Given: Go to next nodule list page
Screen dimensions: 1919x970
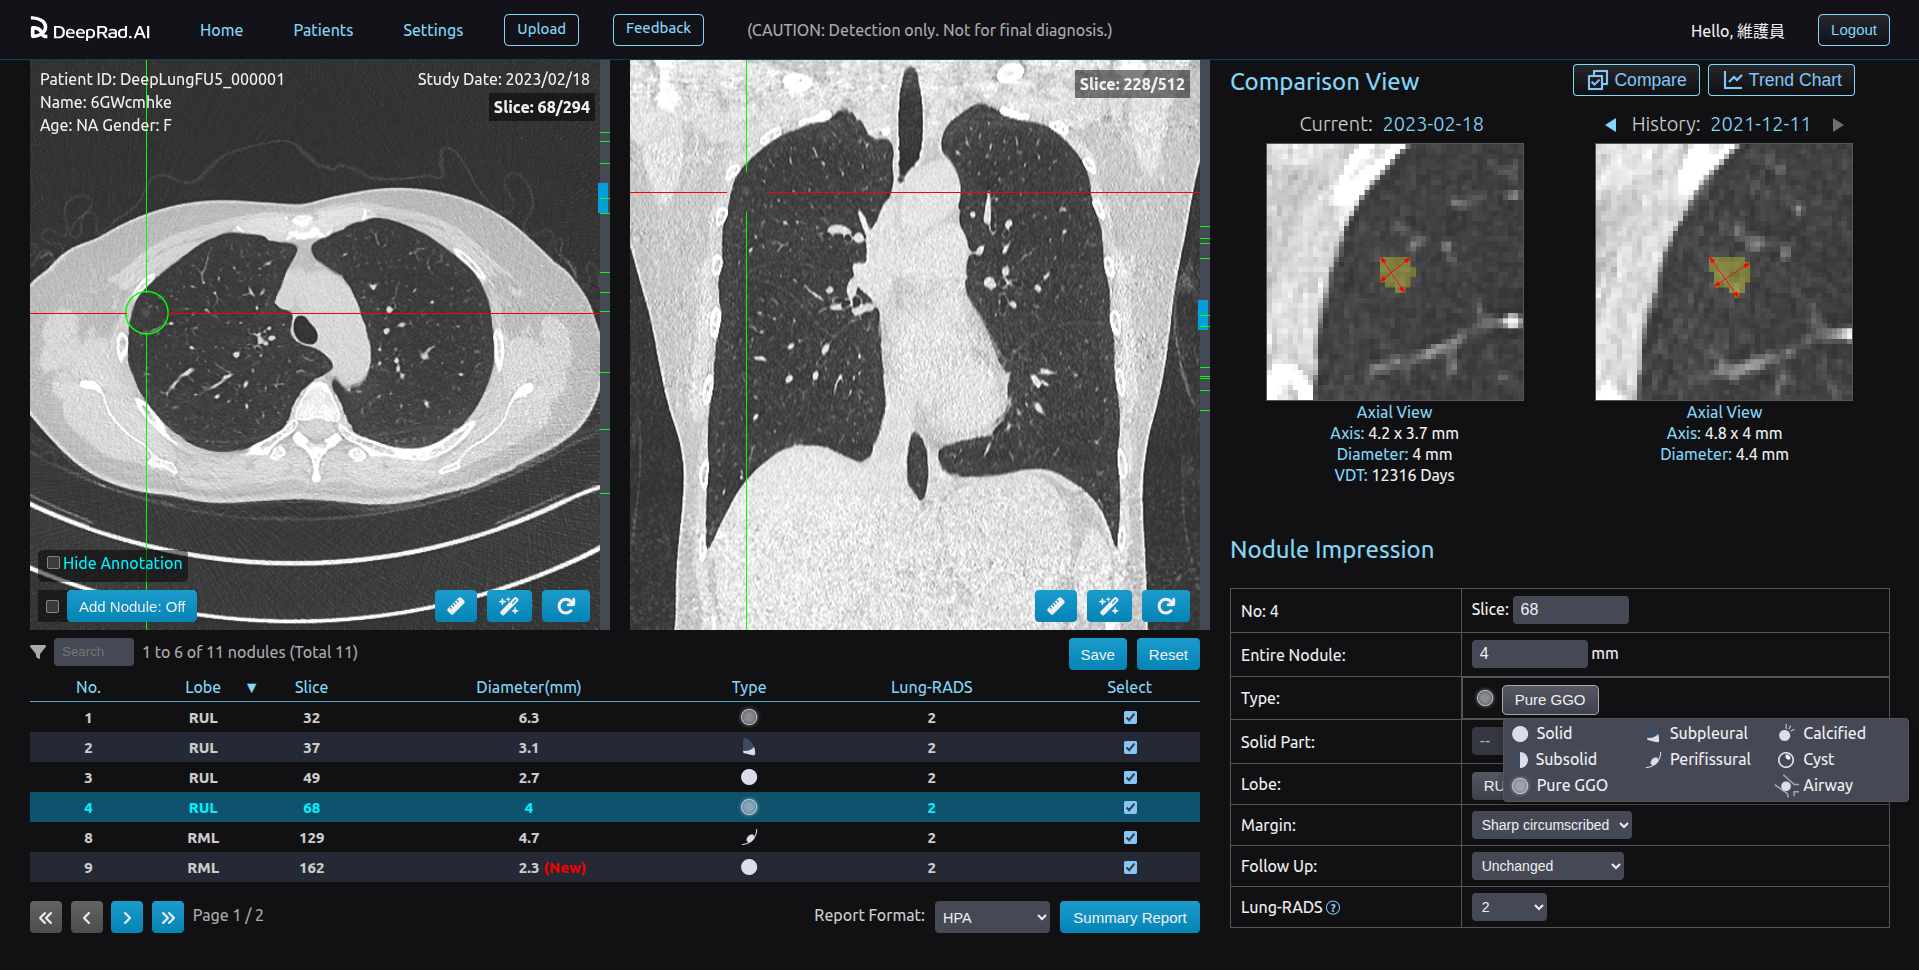Looking at the screenshot, I should [127, 917].
